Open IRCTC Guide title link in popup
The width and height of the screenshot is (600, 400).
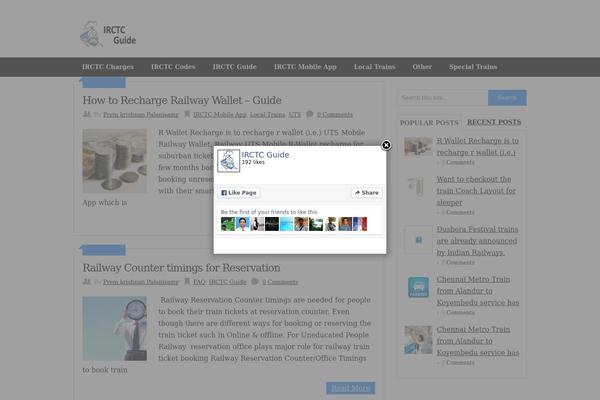click(265, 155)
